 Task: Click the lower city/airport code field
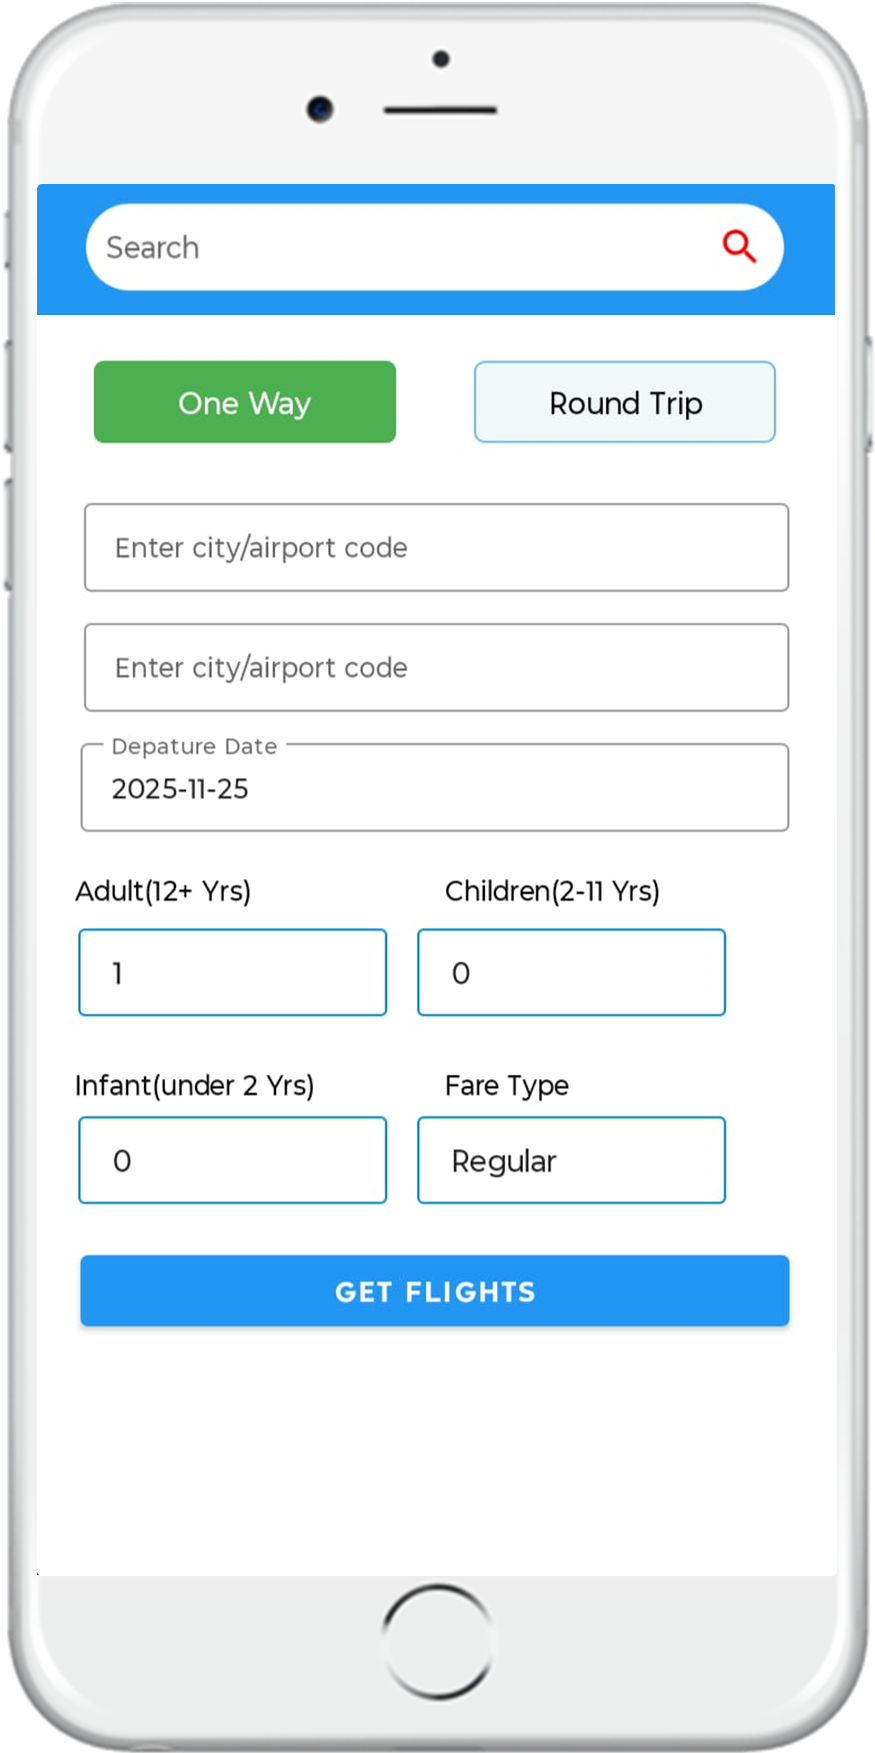click(436, 668)
